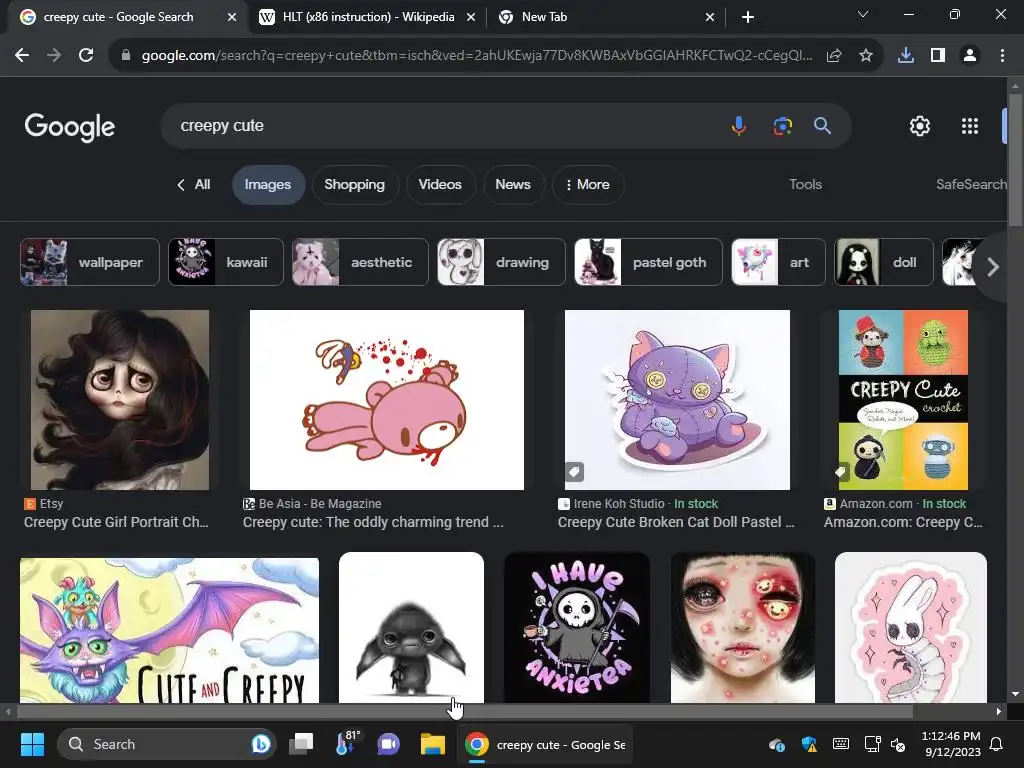Switch to News results
Image resolution: width=1024 pixels, height=768 pixels.
click(x=513, y=185)
